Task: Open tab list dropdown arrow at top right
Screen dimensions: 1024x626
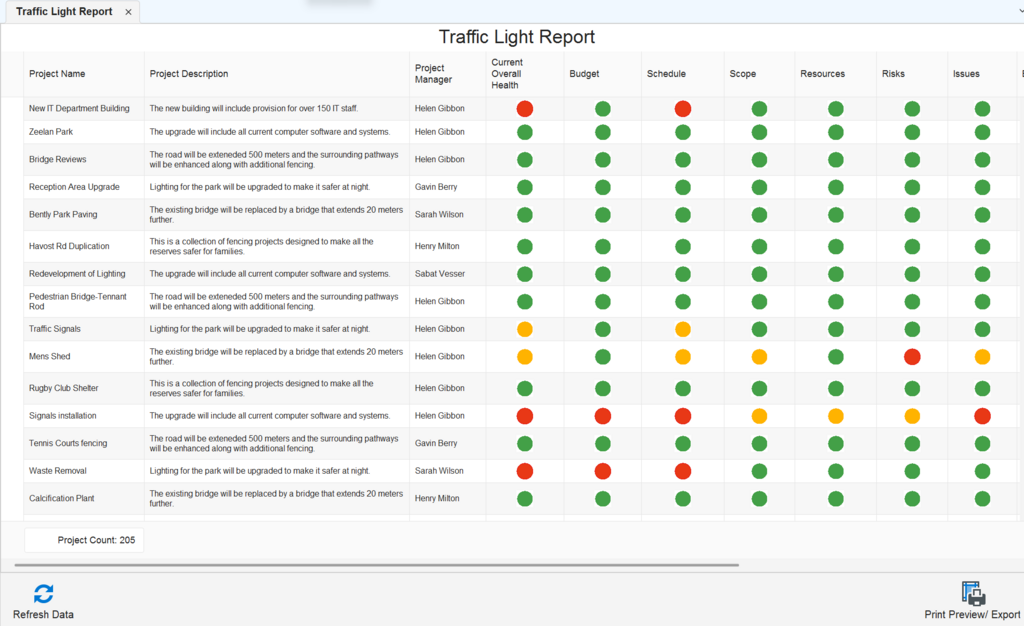Action: pos(1018,12)
